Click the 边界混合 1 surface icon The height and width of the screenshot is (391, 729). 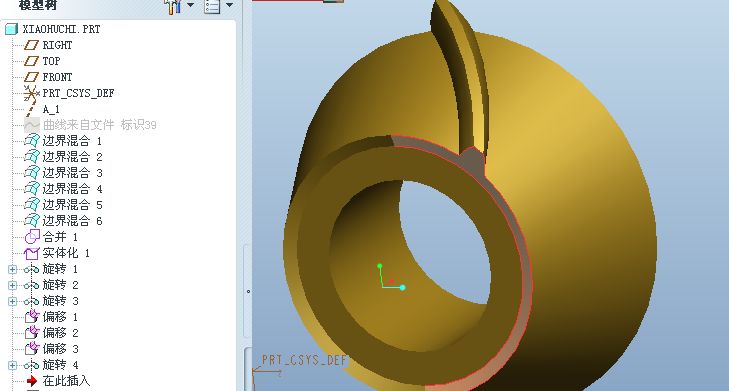pos(32,140)
